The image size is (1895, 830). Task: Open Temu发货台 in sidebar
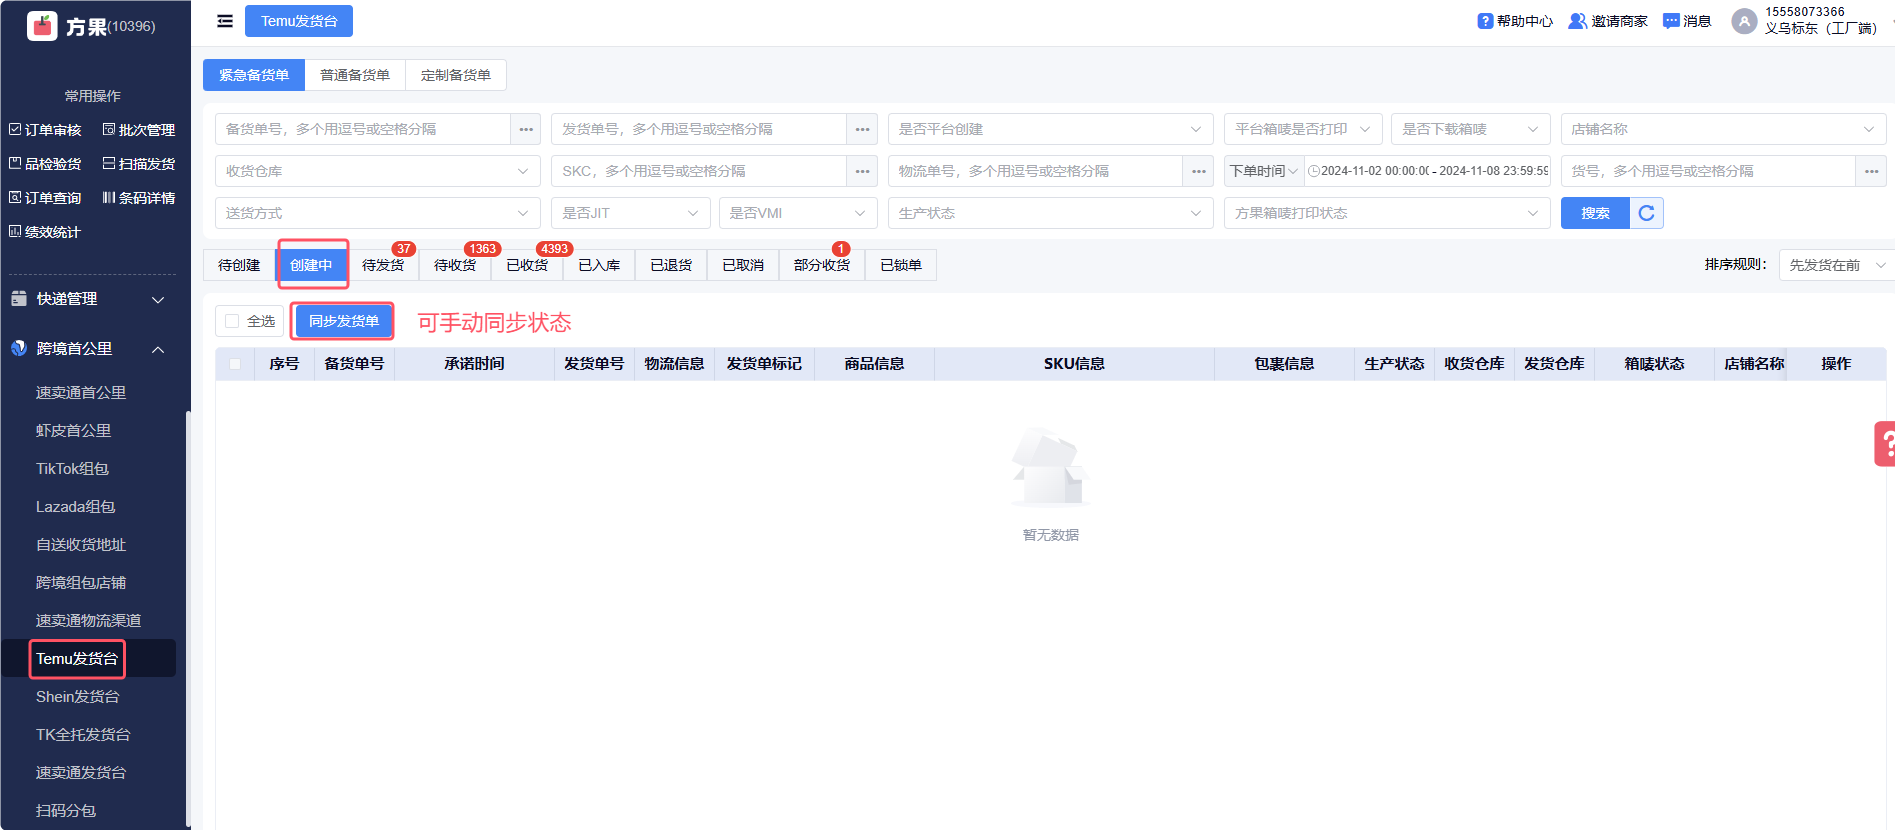[77, 659]
